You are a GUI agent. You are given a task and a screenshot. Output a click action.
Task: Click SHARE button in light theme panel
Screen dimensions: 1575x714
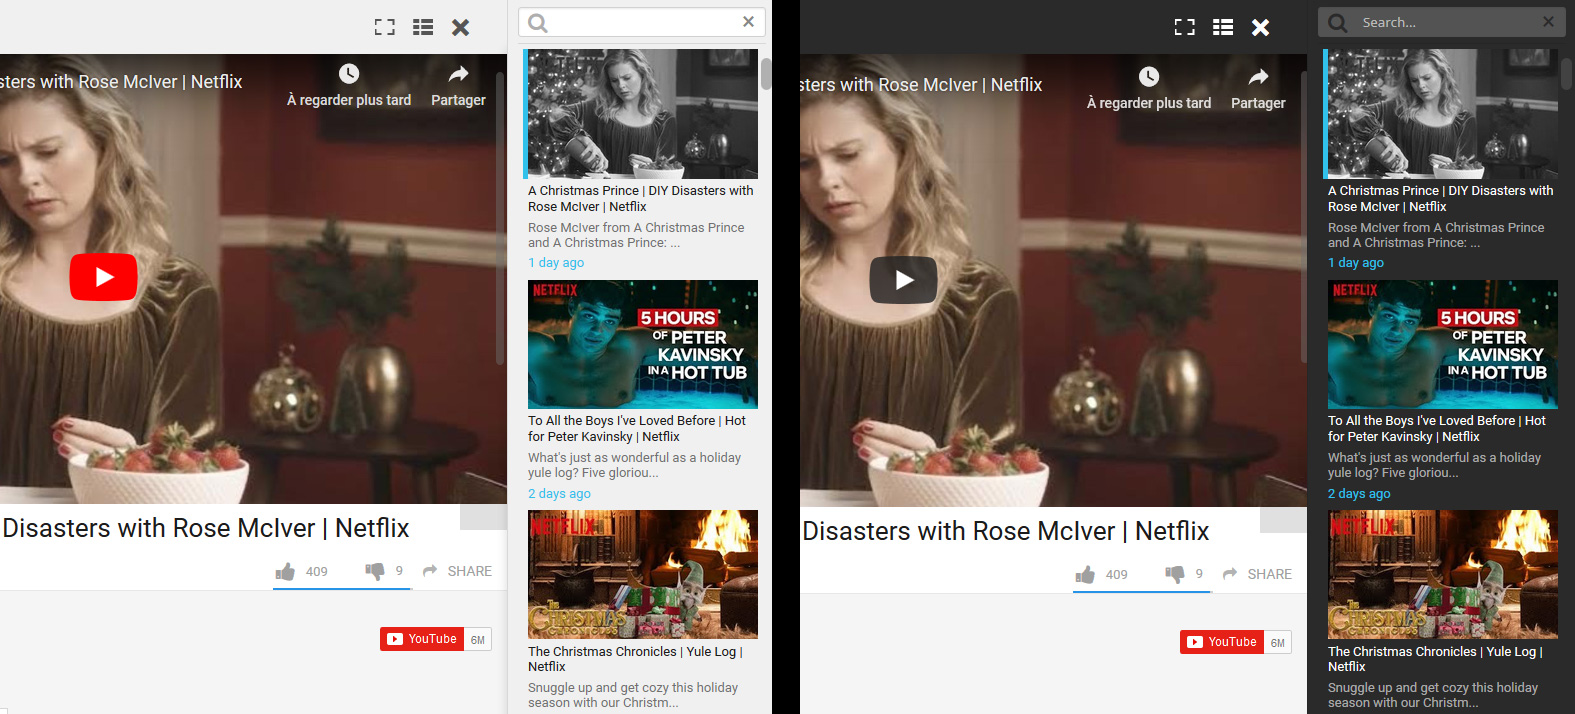tap(458, 571)
